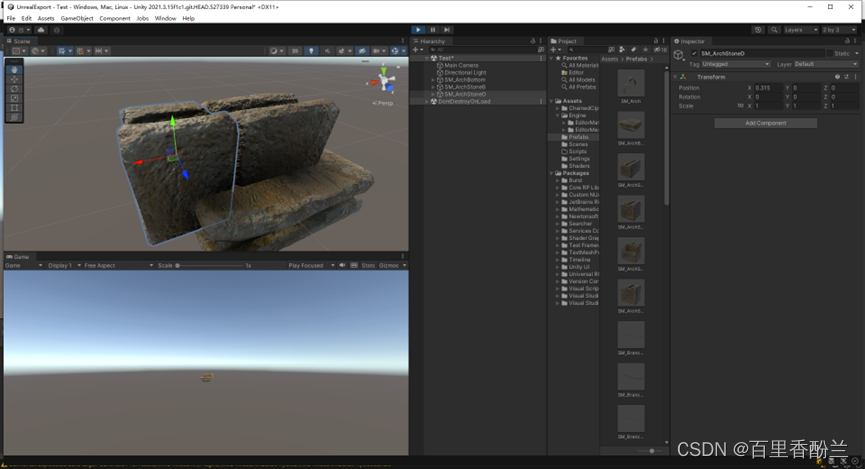
Task: Open the Tag dropdown showing Untagged
Action: [x=736, y=64]
